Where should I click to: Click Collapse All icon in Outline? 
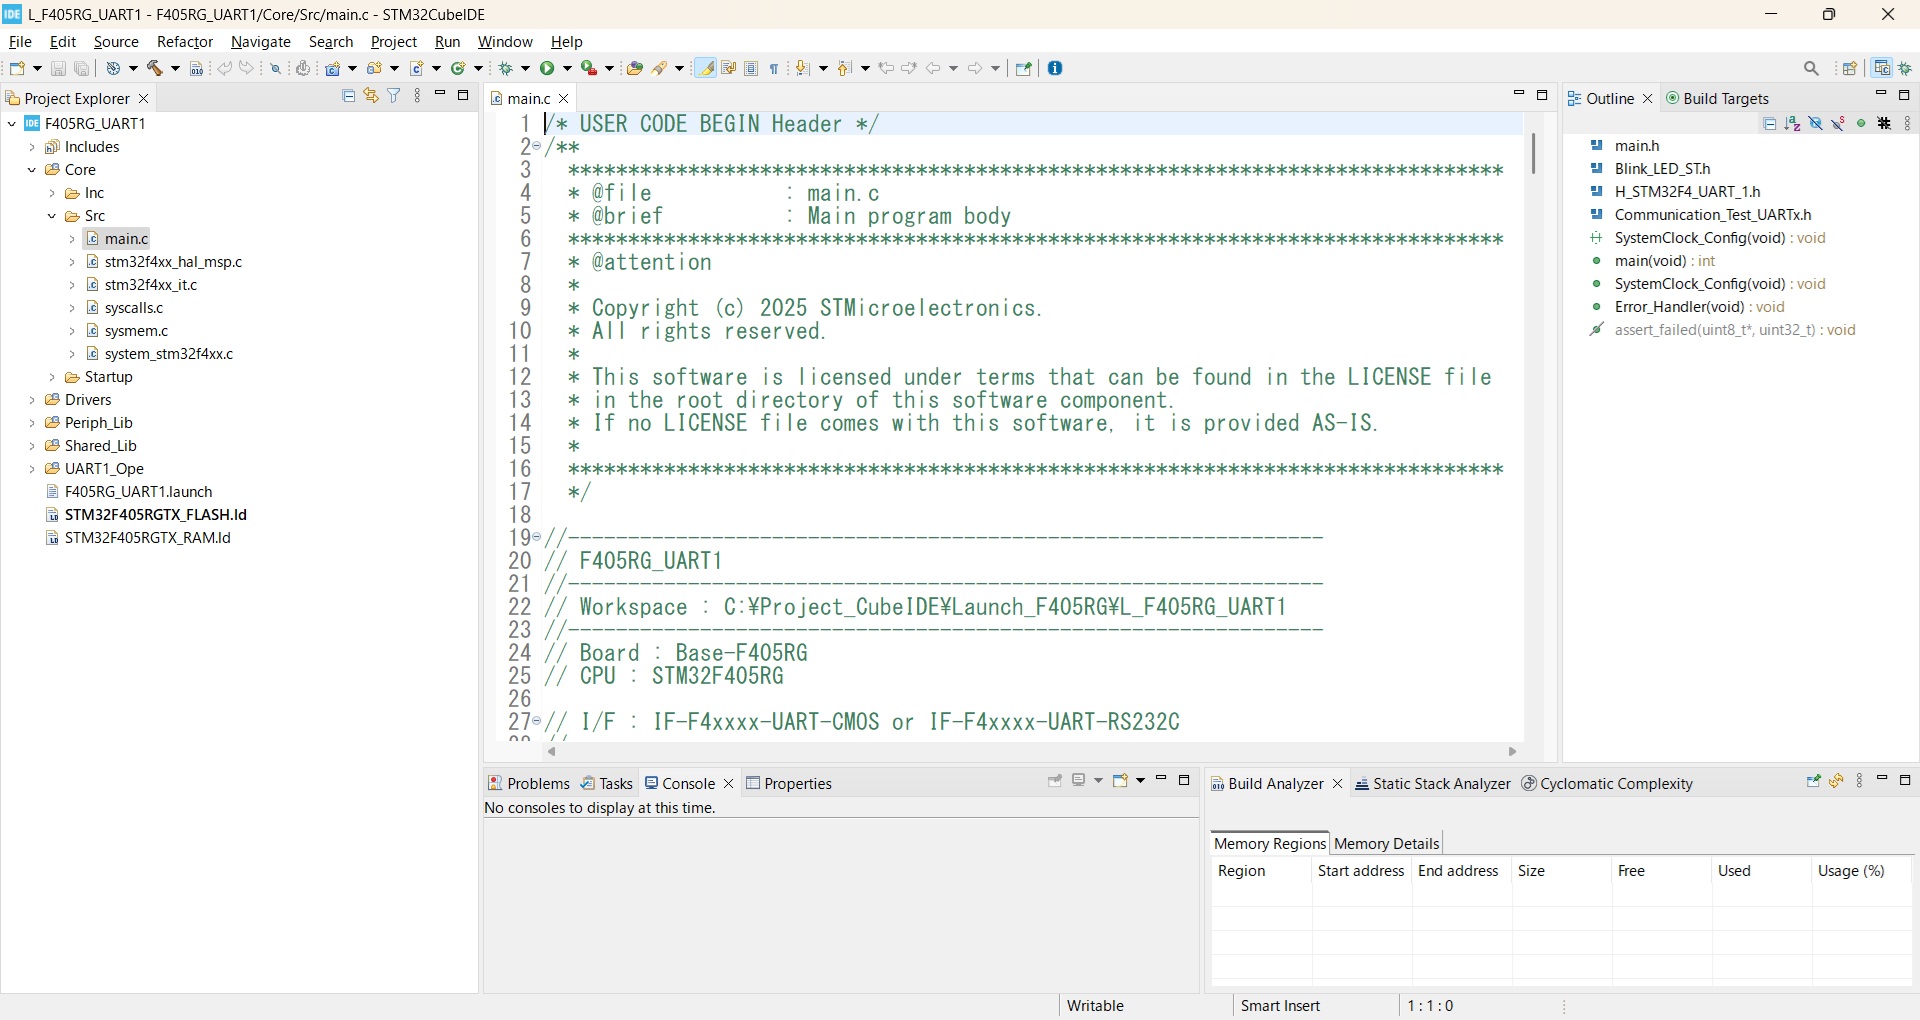point(1770,124)
